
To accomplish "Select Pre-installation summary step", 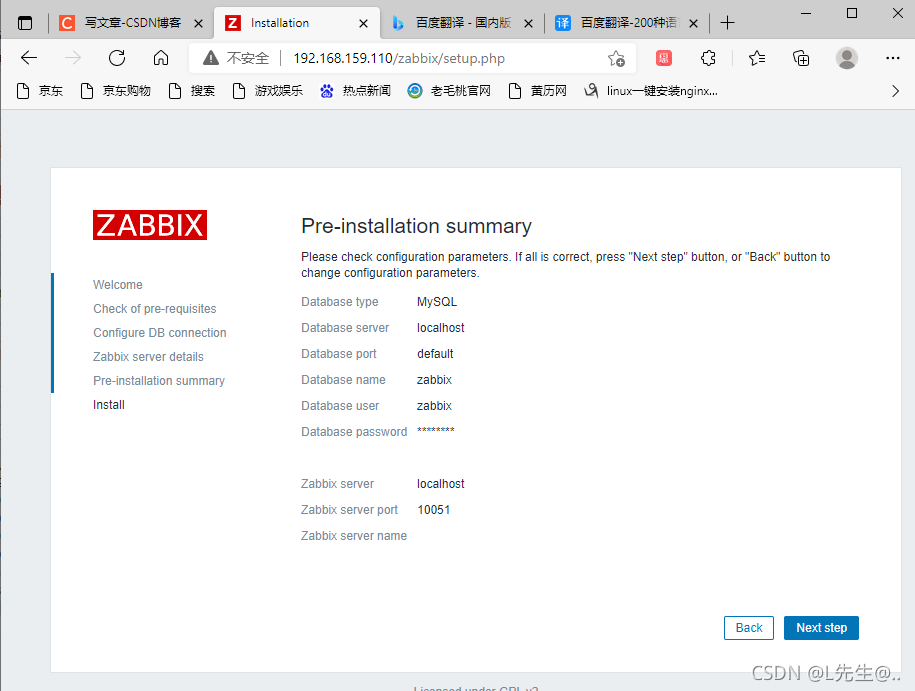I will click(x=159, y=381).
